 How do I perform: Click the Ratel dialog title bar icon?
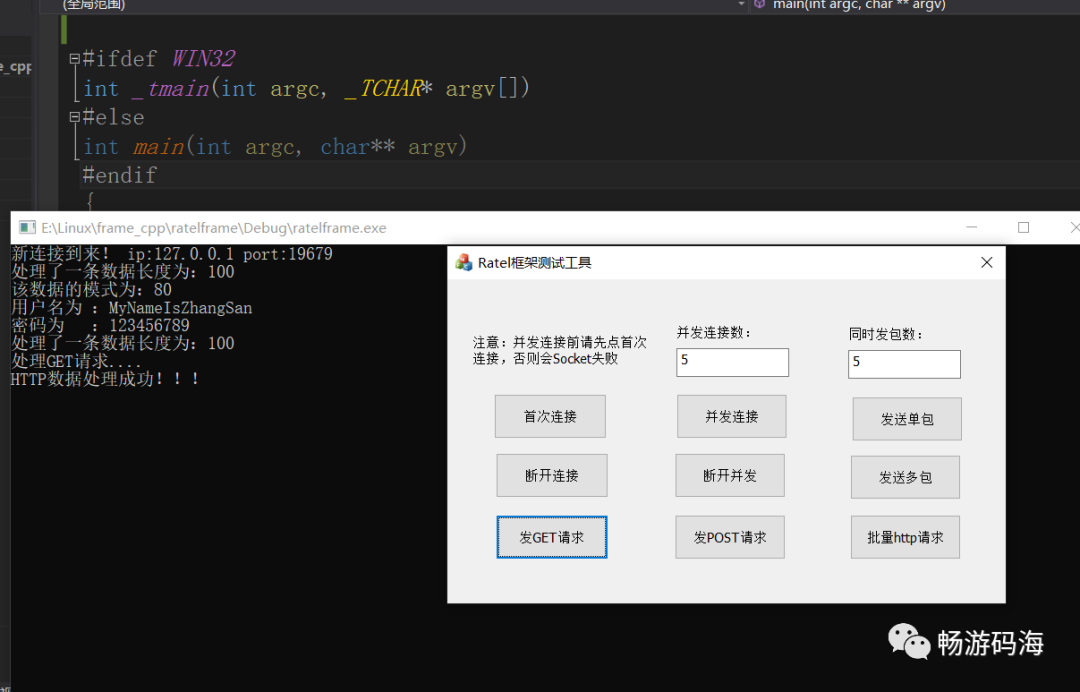click(464, 262)
